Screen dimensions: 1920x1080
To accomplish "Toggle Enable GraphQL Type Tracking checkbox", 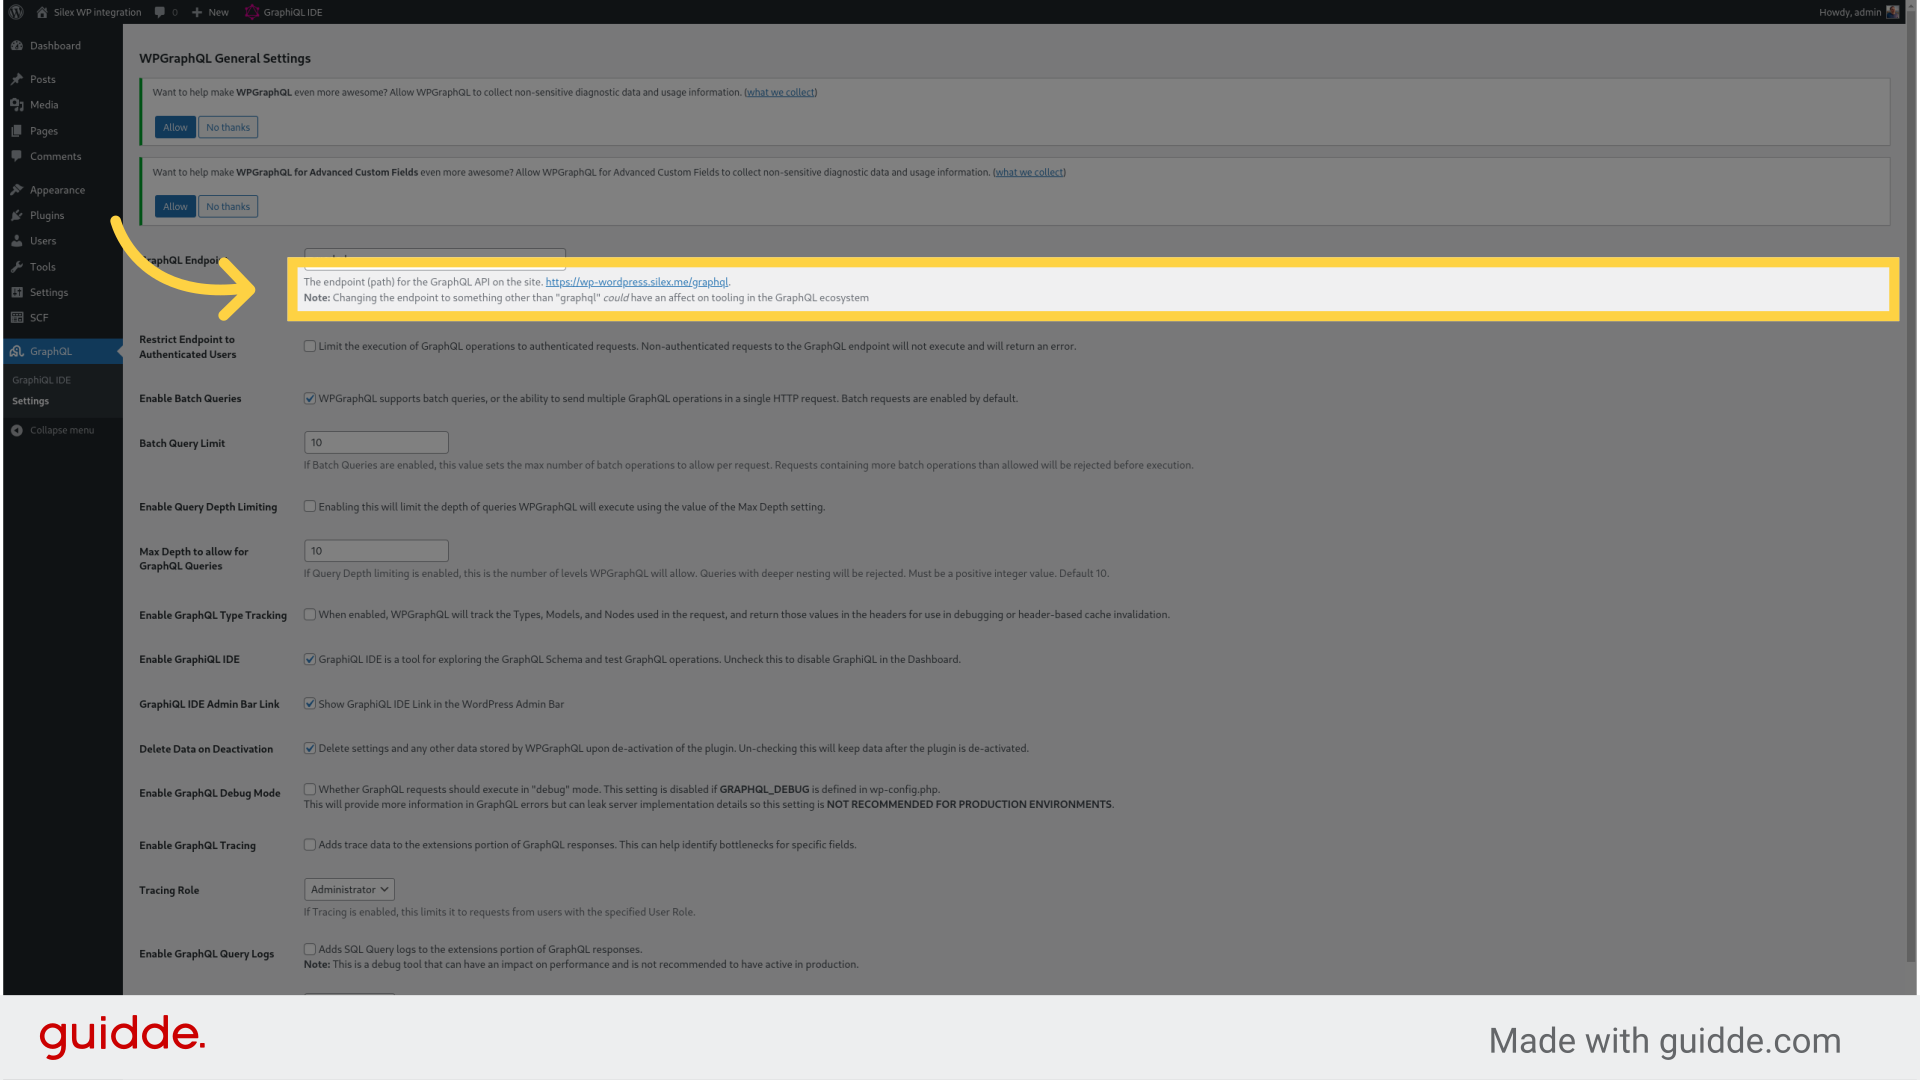I will coord(310,613).
